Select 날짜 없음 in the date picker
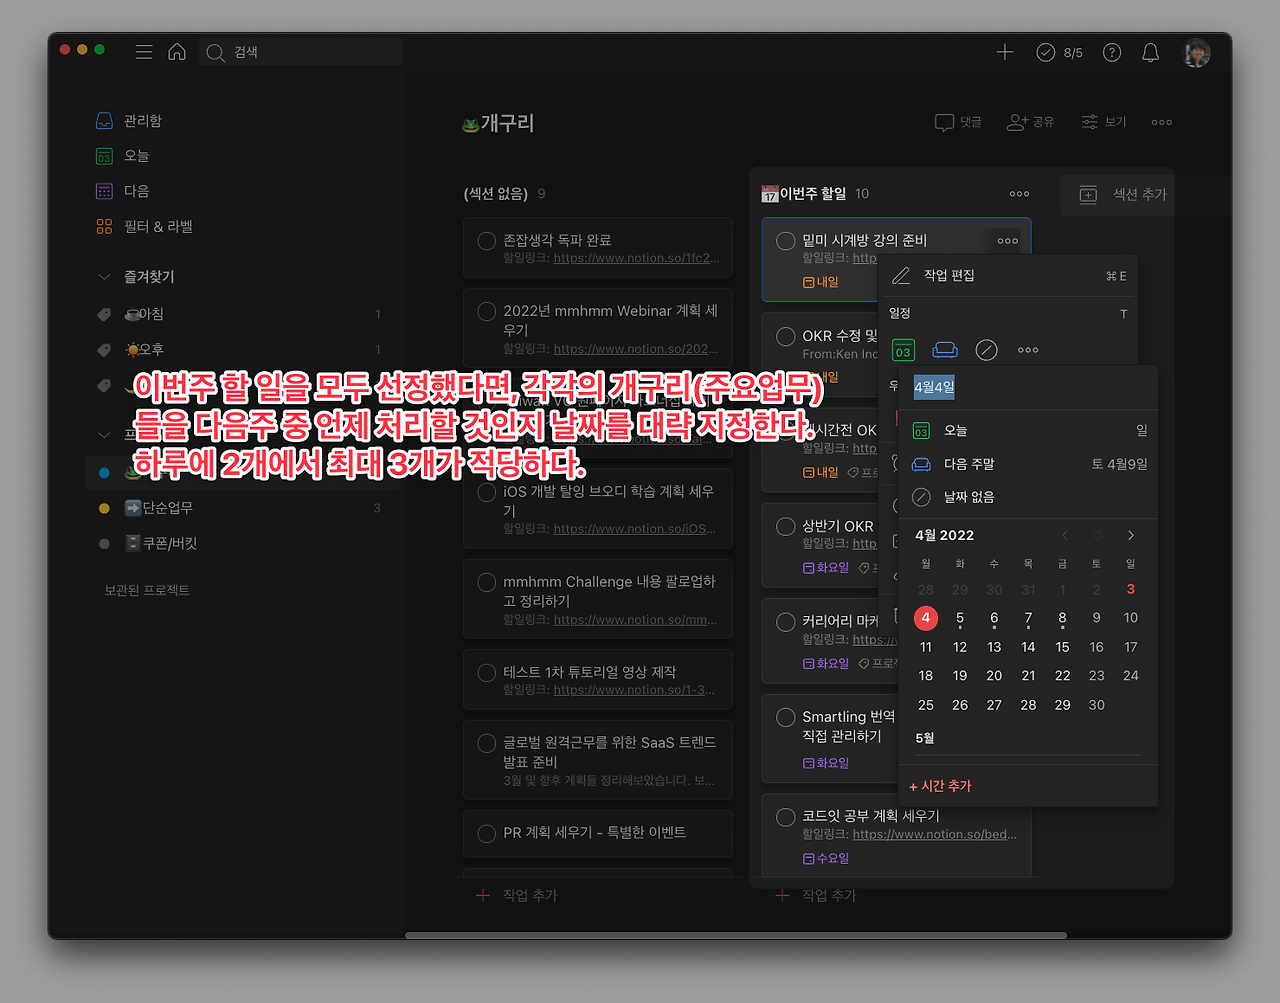This screenshot has height=1003, width=1280. click(x=1028, y=497)
